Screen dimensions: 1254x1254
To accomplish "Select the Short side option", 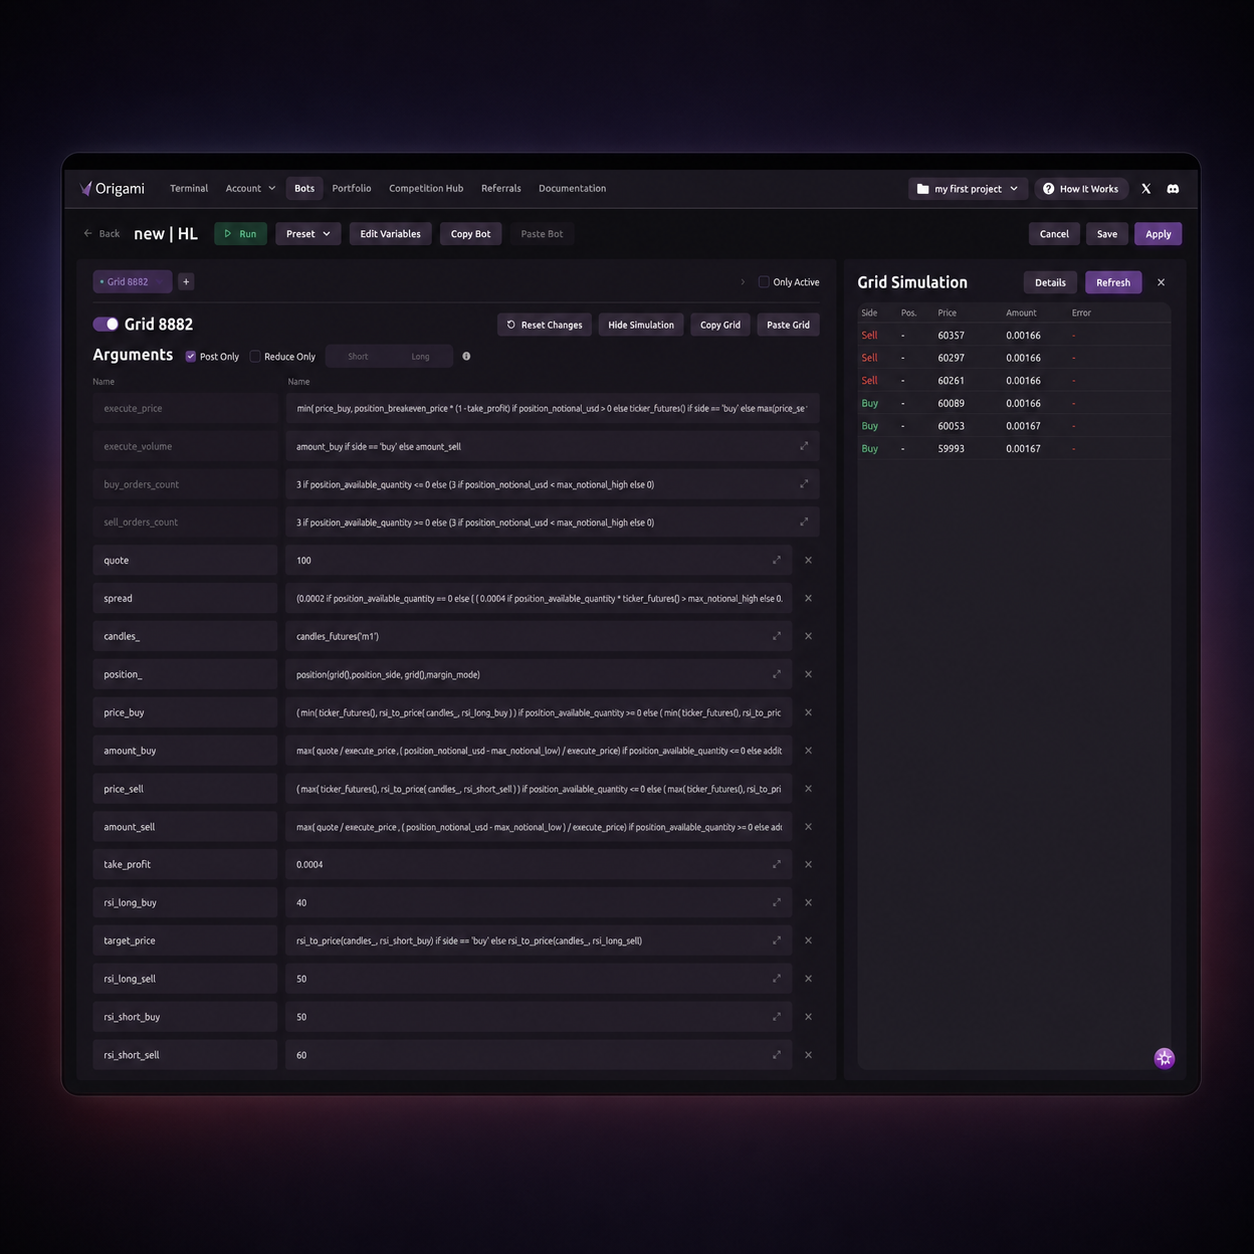I will 358,356.
